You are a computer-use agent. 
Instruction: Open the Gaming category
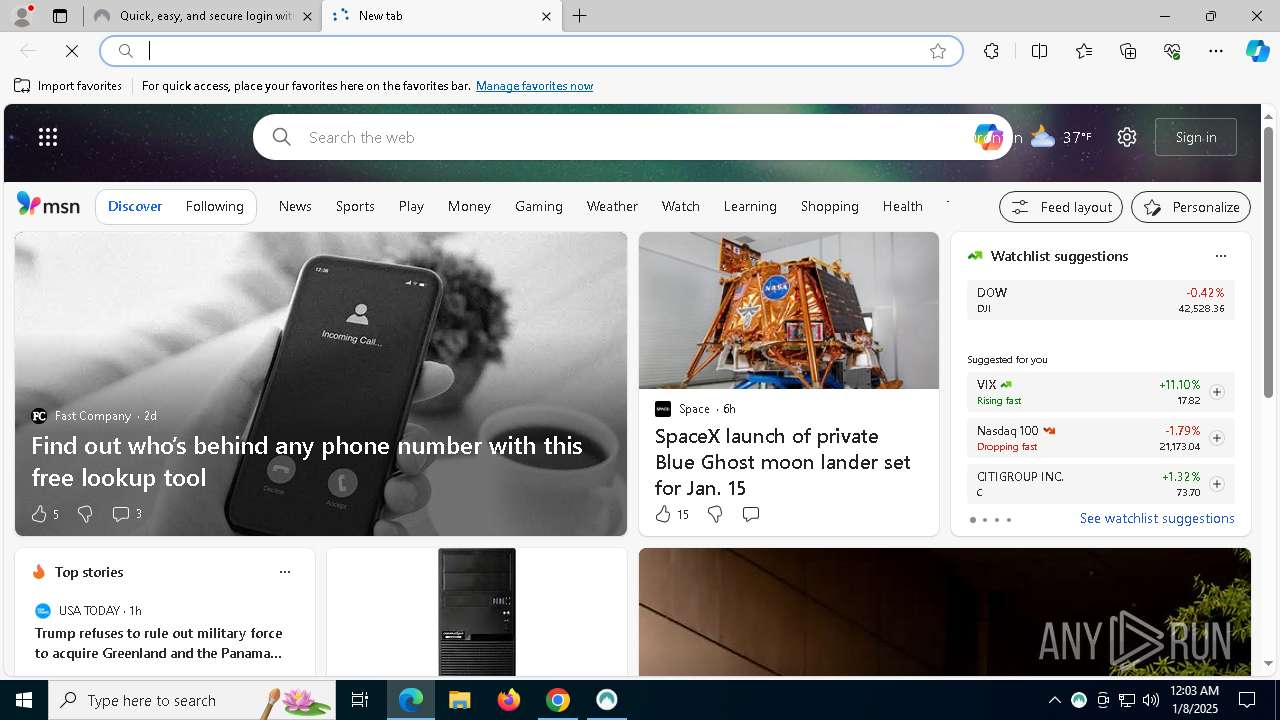click(x=539, y=206)
